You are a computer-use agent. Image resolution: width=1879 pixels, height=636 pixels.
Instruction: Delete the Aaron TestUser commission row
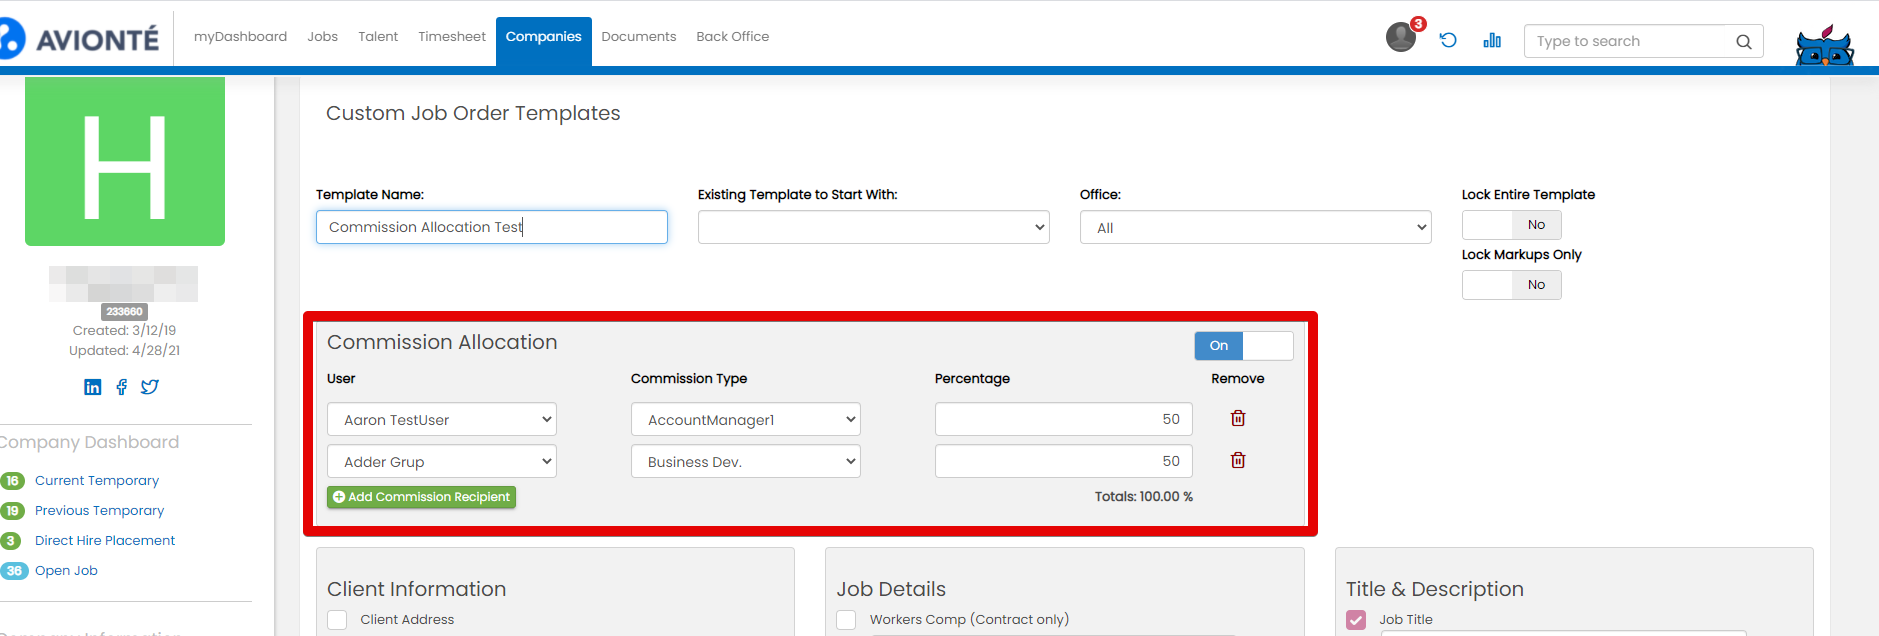pyautogui.click(x=1238, y=418)
